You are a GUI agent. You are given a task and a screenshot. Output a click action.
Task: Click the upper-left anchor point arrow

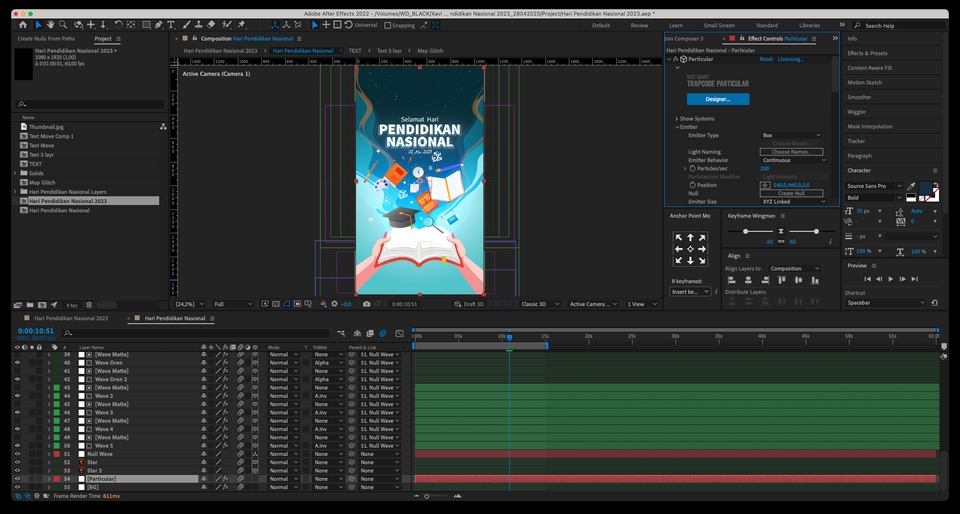click(678, 237)
